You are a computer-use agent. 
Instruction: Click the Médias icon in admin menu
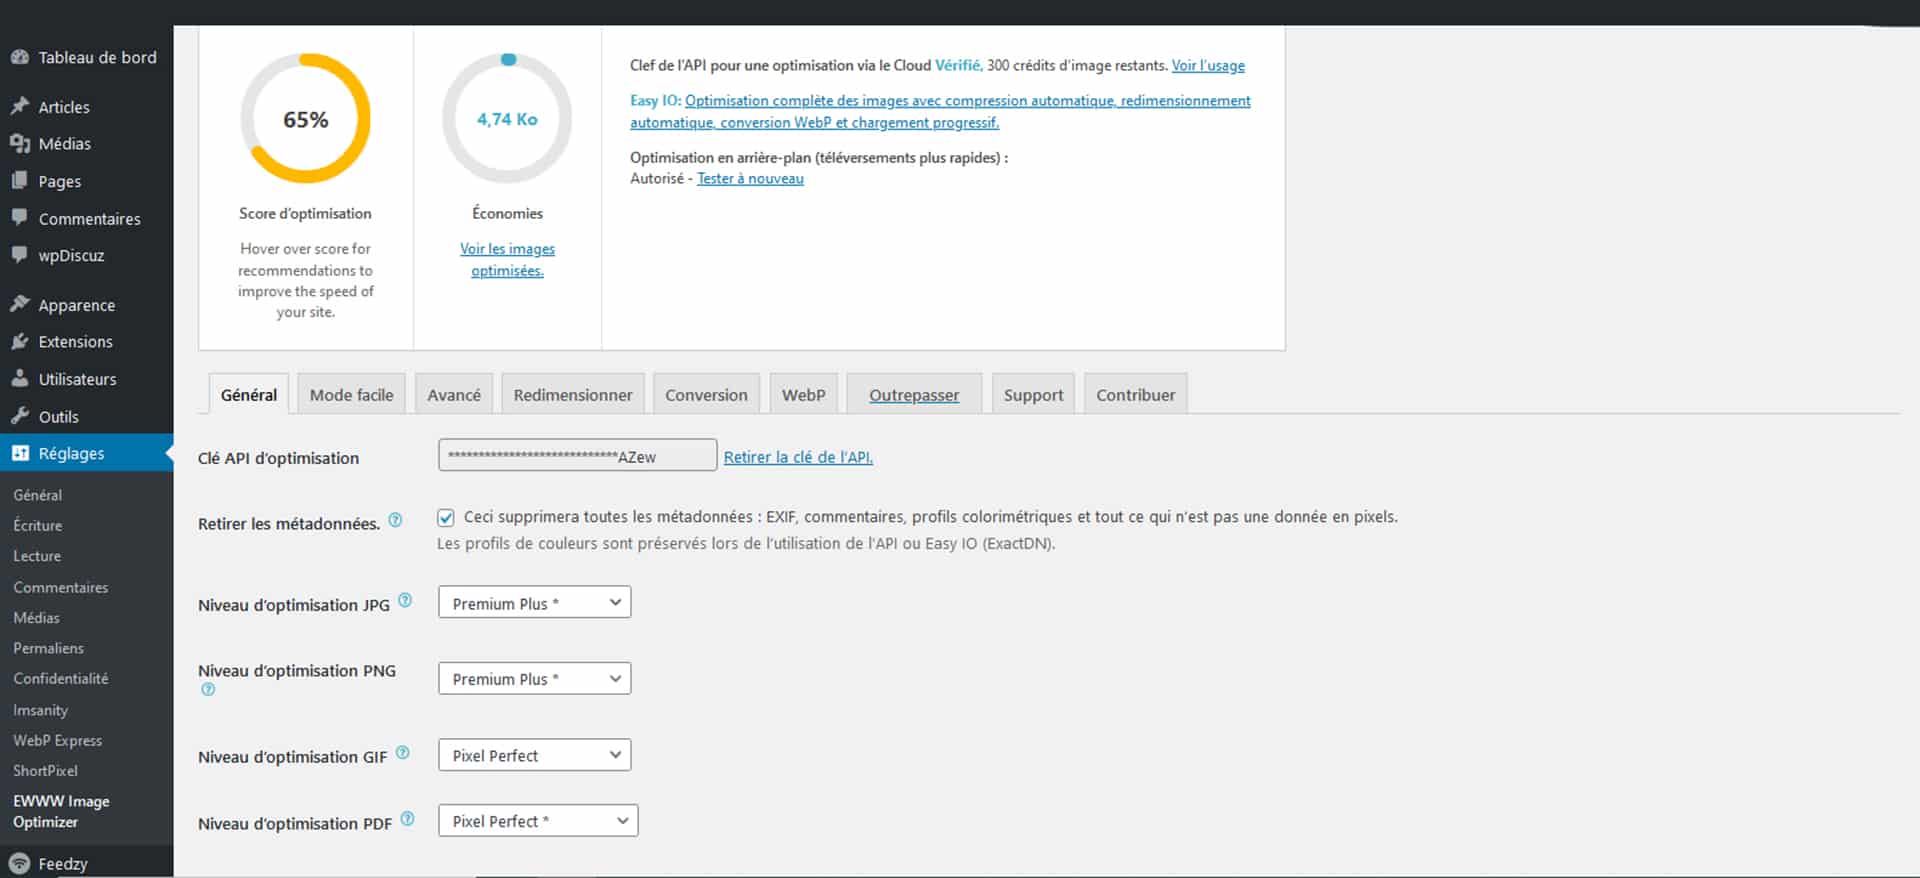[x=19, y=144]
